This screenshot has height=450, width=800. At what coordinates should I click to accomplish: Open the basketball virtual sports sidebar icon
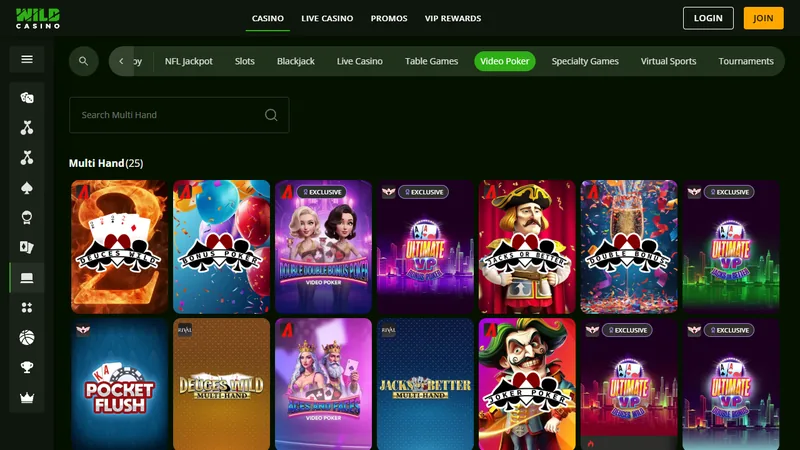27,337
